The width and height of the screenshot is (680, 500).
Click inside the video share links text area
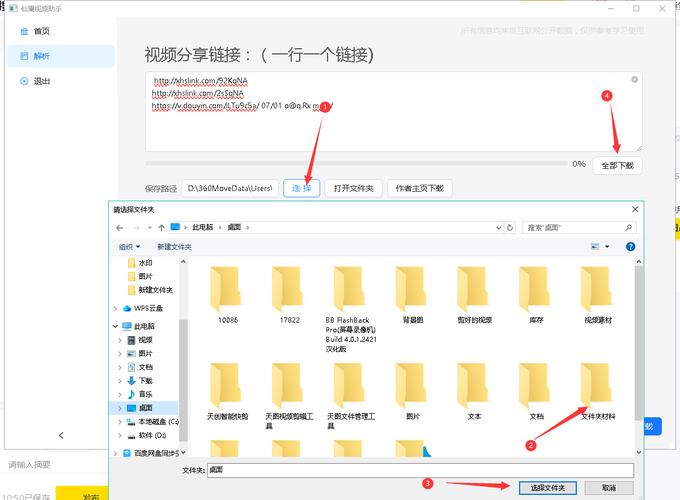coord(393,112)
